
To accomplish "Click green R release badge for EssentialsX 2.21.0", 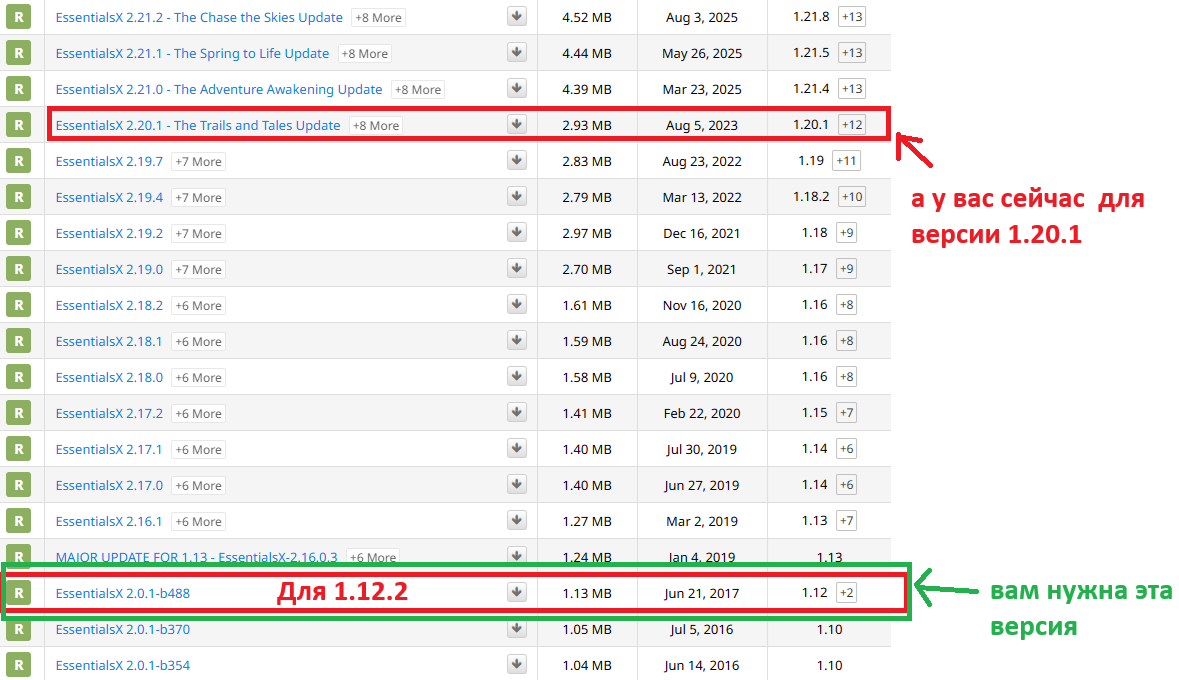I will [18, 89].
